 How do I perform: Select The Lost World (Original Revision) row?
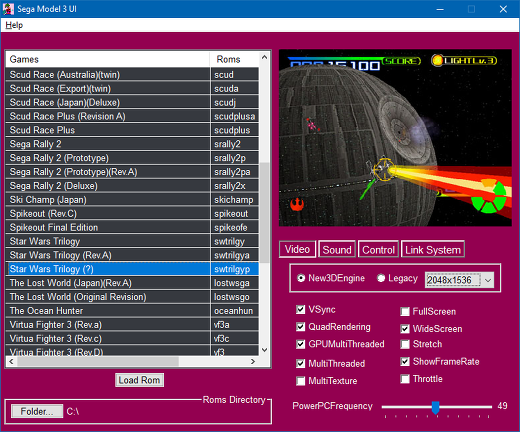[x=132, y=297]
